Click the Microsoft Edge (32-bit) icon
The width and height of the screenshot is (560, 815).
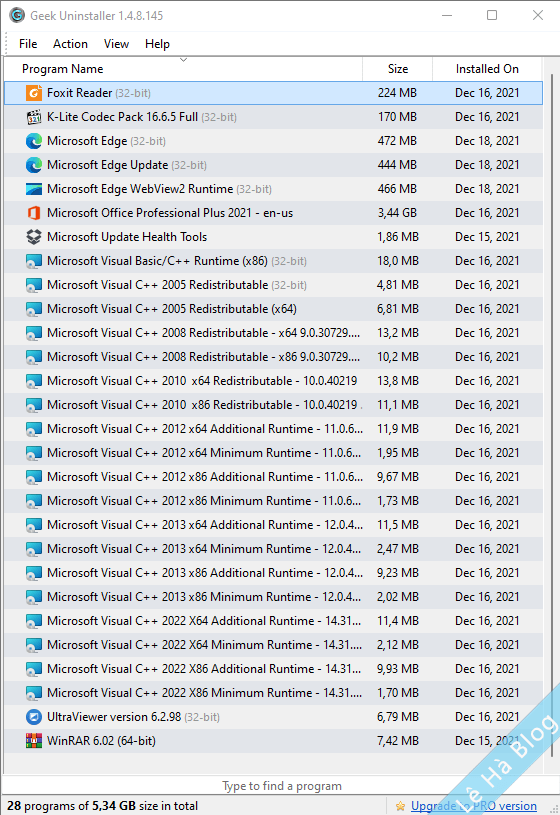click(34, 141)
